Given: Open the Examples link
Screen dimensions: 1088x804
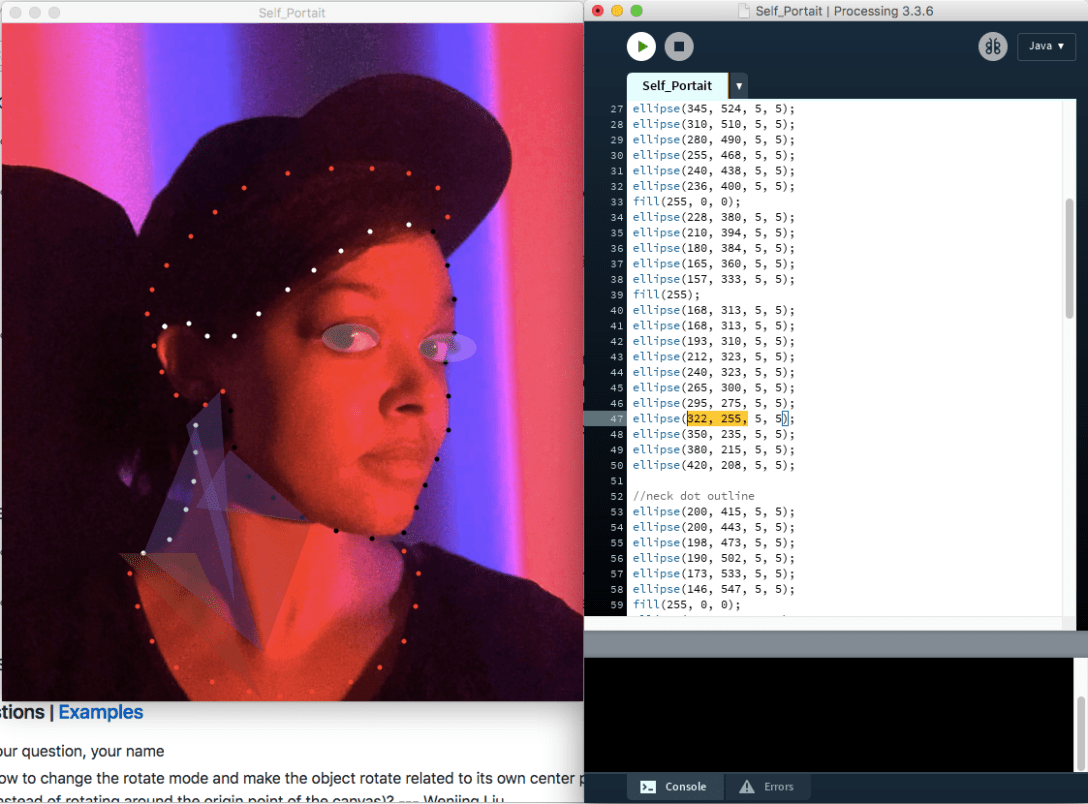Looking at the screenshot, I should (x=100, y=712).
